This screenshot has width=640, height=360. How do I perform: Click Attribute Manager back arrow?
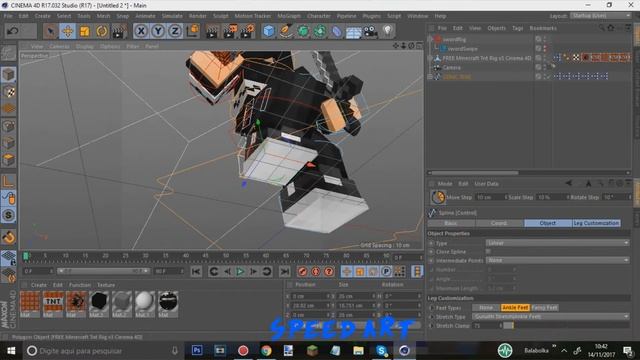pos(568,184)
